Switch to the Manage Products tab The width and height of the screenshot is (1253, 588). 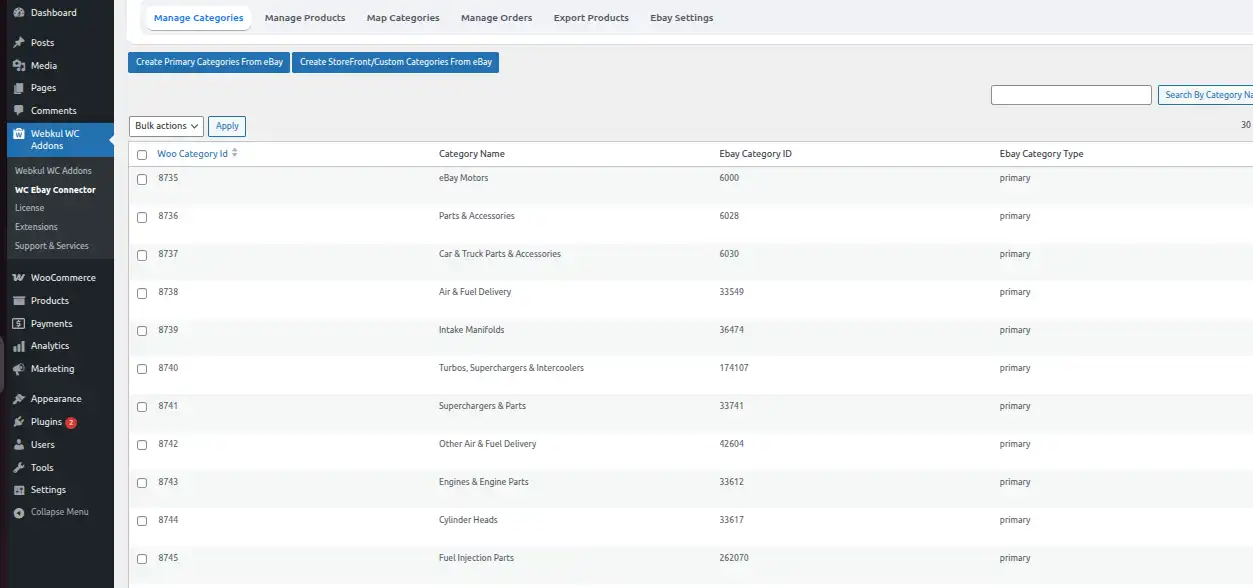coord(305,18)
